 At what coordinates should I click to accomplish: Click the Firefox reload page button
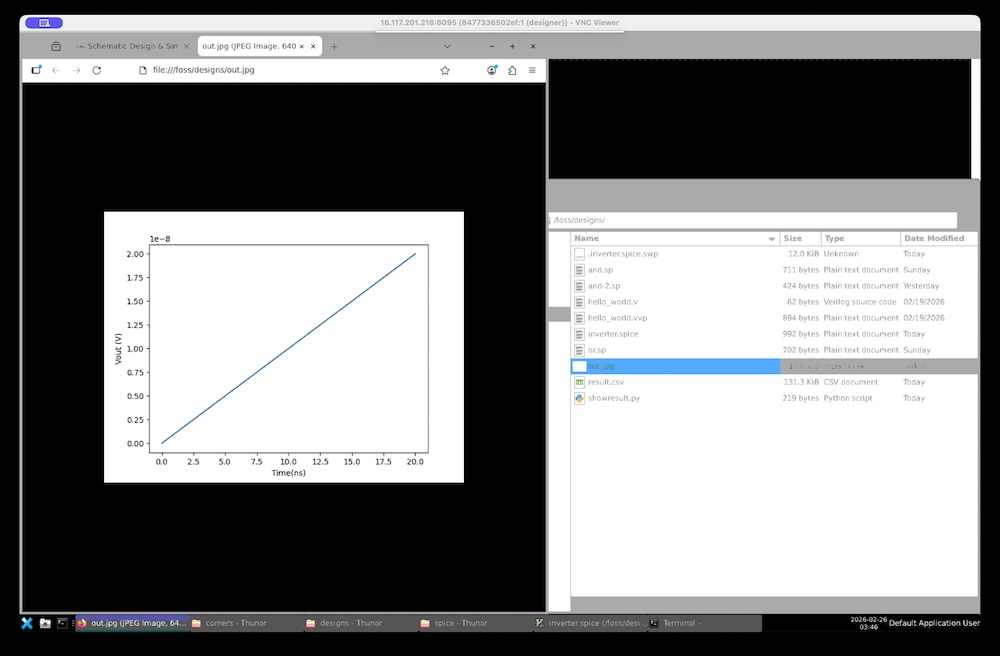click(97, 70)
